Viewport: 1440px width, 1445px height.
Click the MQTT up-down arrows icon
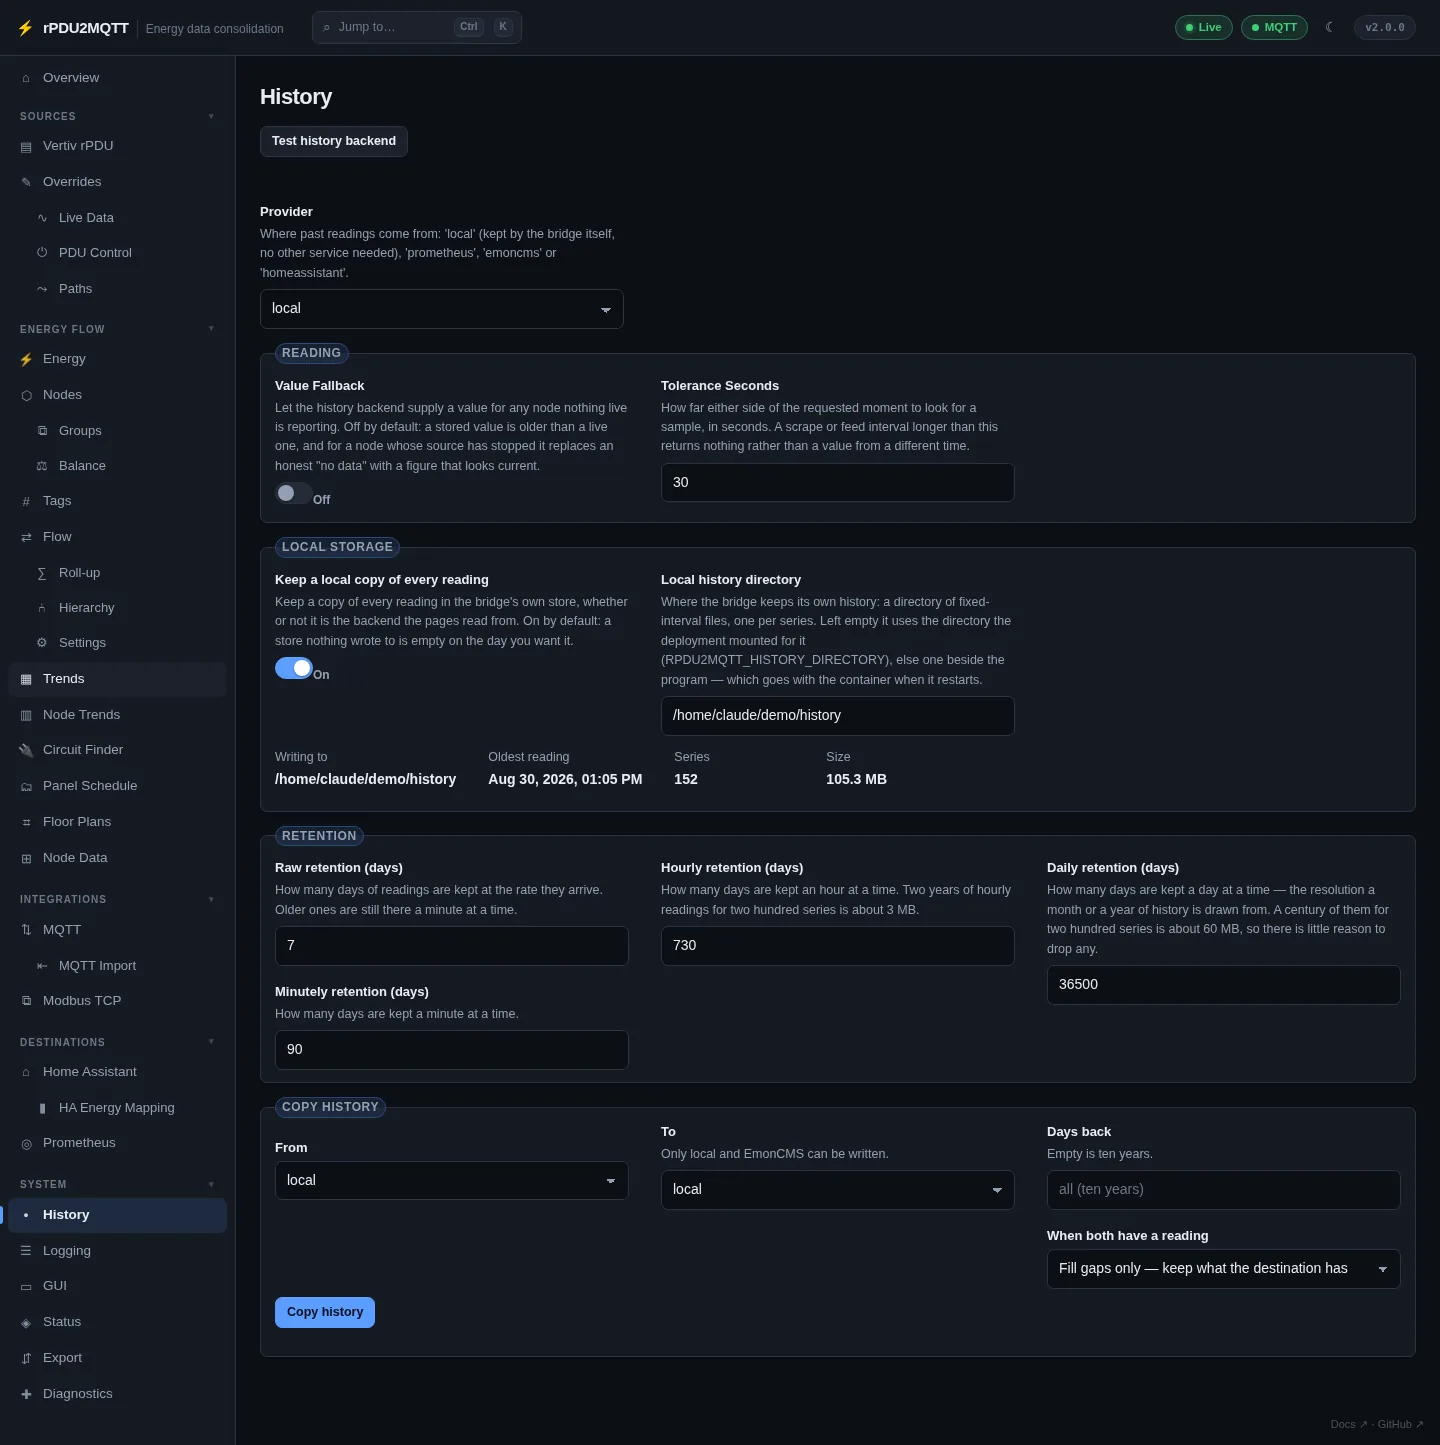pyautogui.click(x=26, y=930)
